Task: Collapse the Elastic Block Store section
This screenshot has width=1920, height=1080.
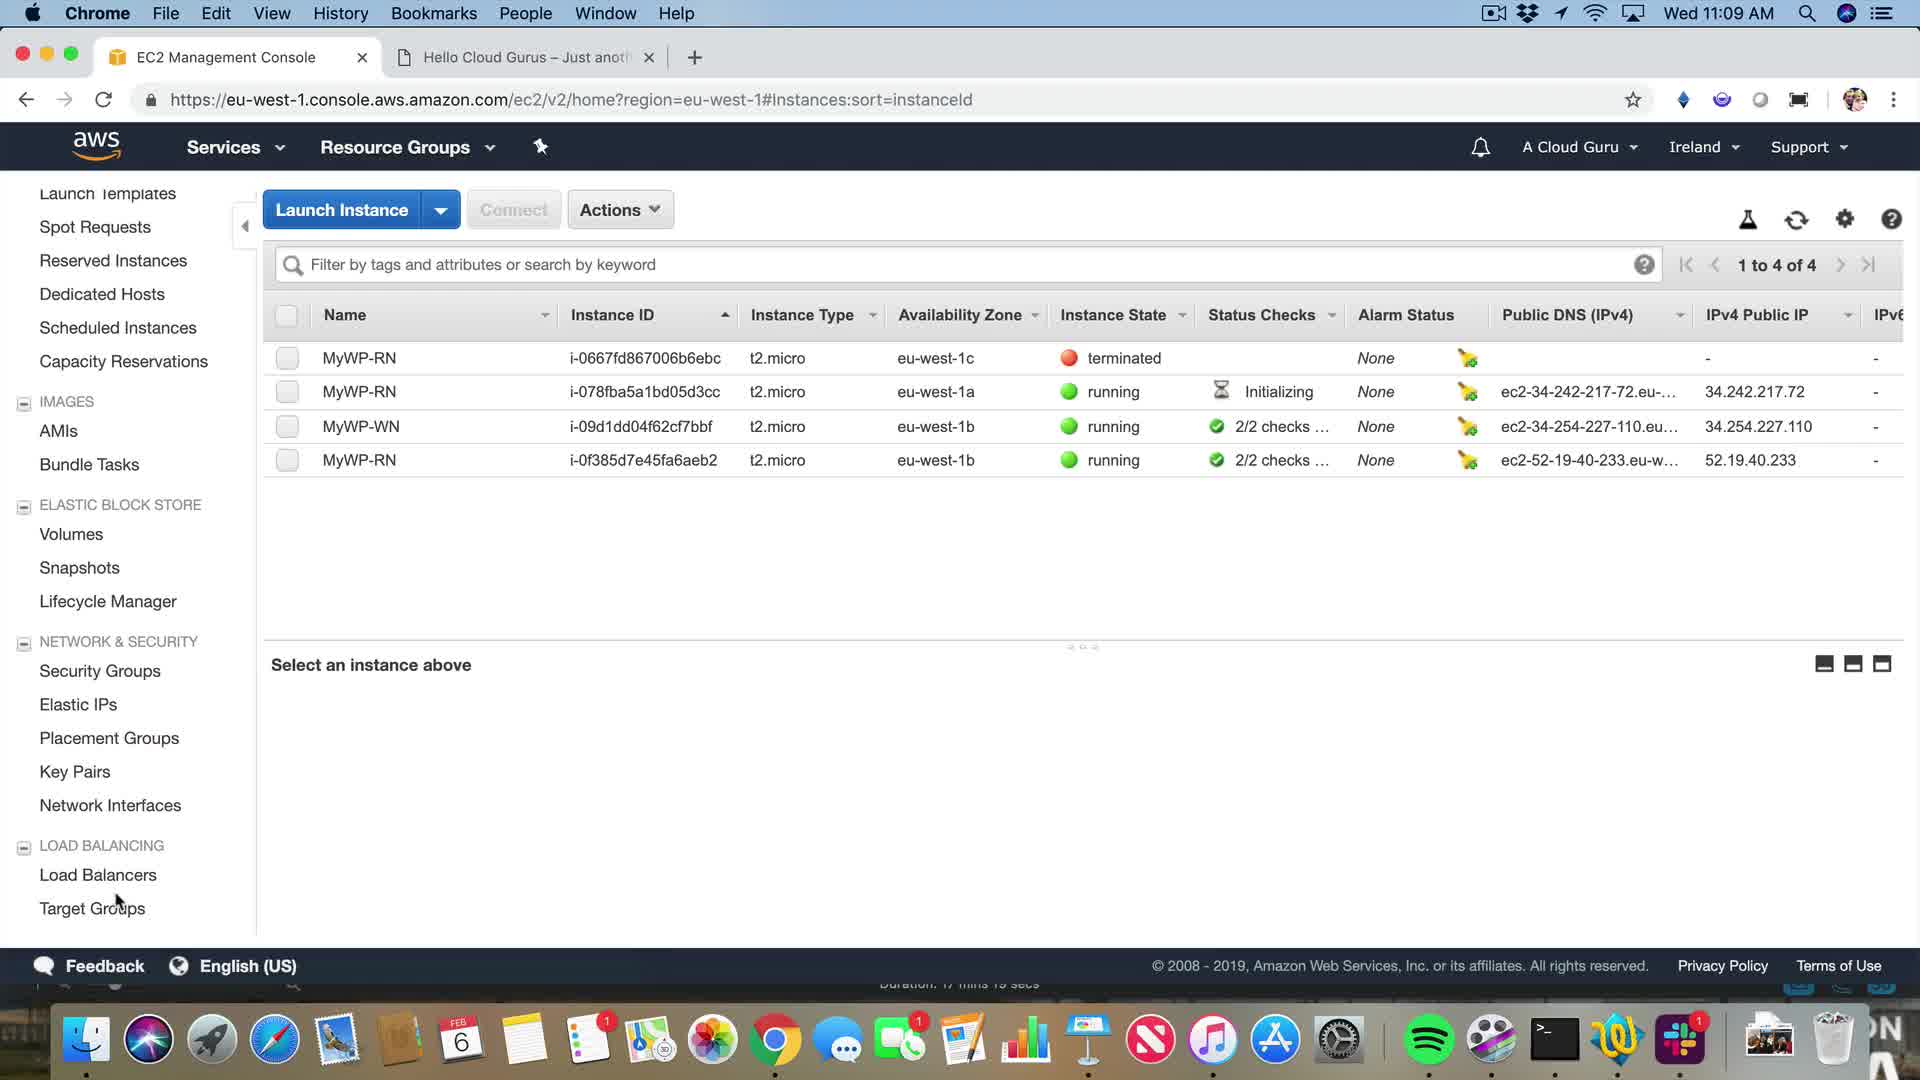Action: tap(24, 507)
